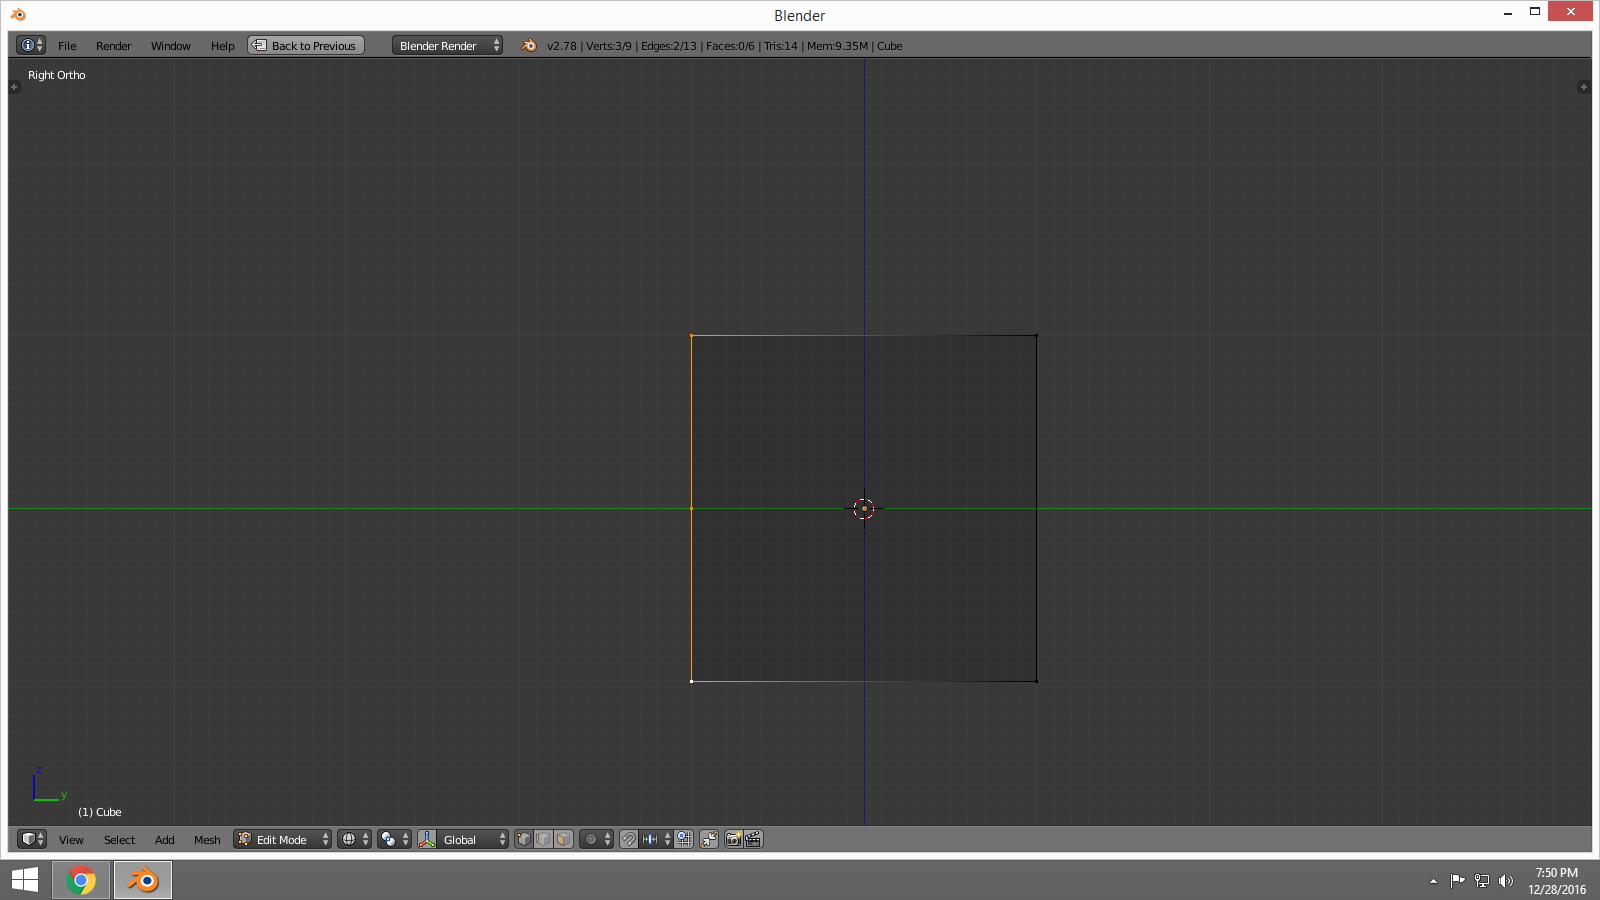
Task: Click the bottom-right black vertex
Action: click(x=1036, y=682)
